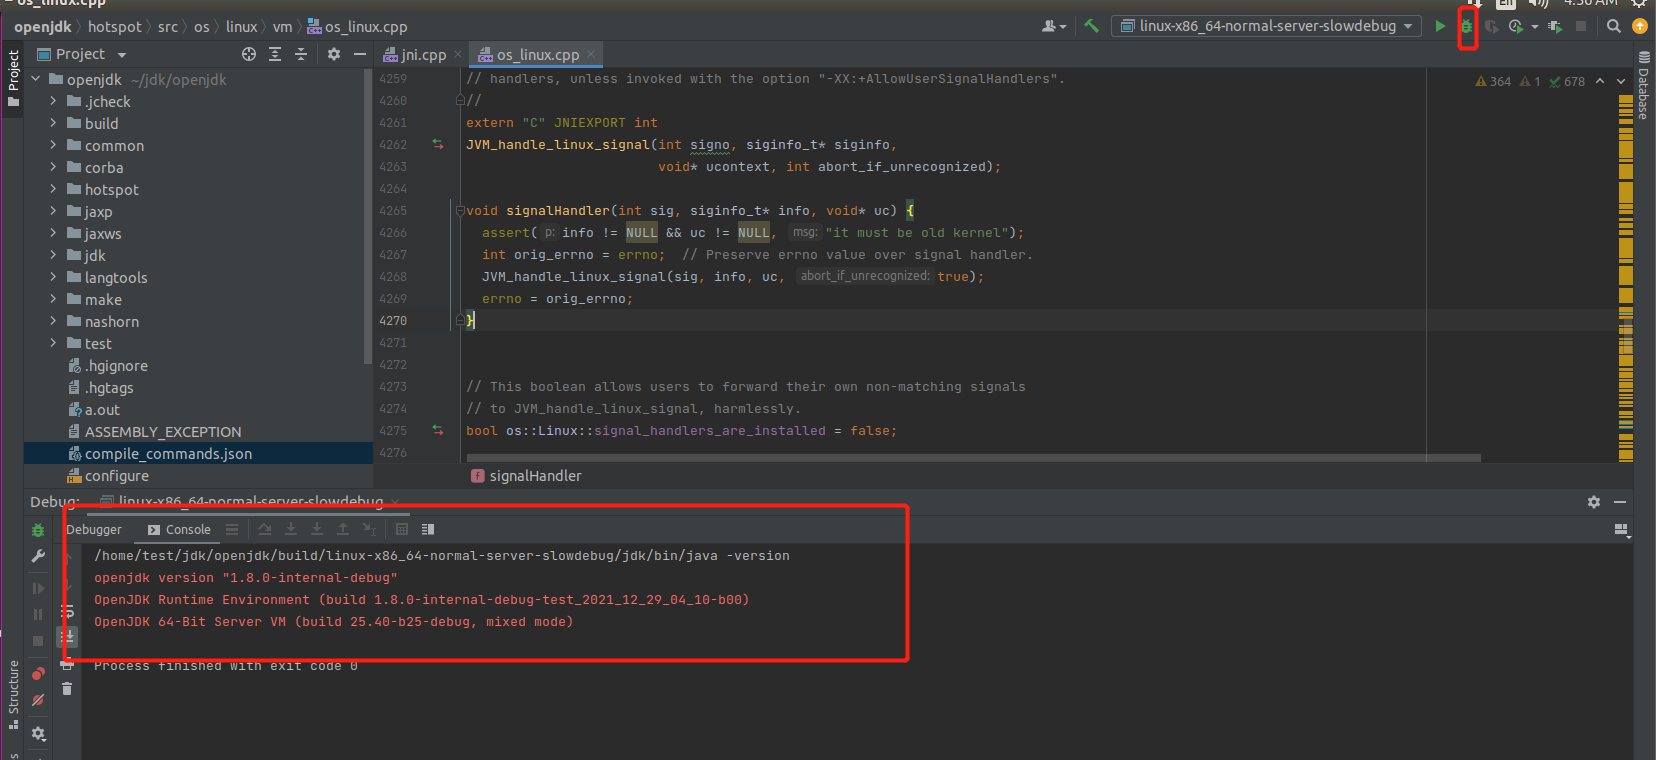
Task: Hide the Project panel with minus icon
Action: [x=360, y=54]
